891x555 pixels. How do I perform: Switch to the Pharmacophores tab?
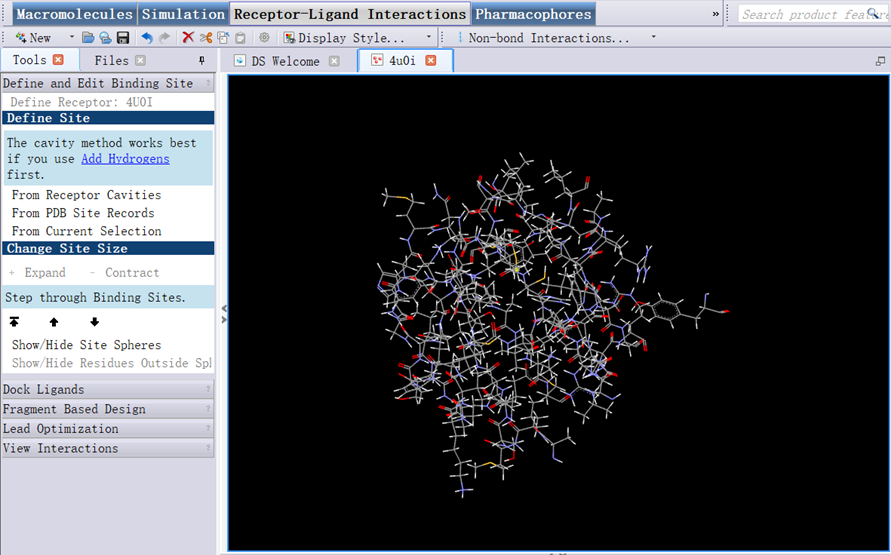(533, 14)
